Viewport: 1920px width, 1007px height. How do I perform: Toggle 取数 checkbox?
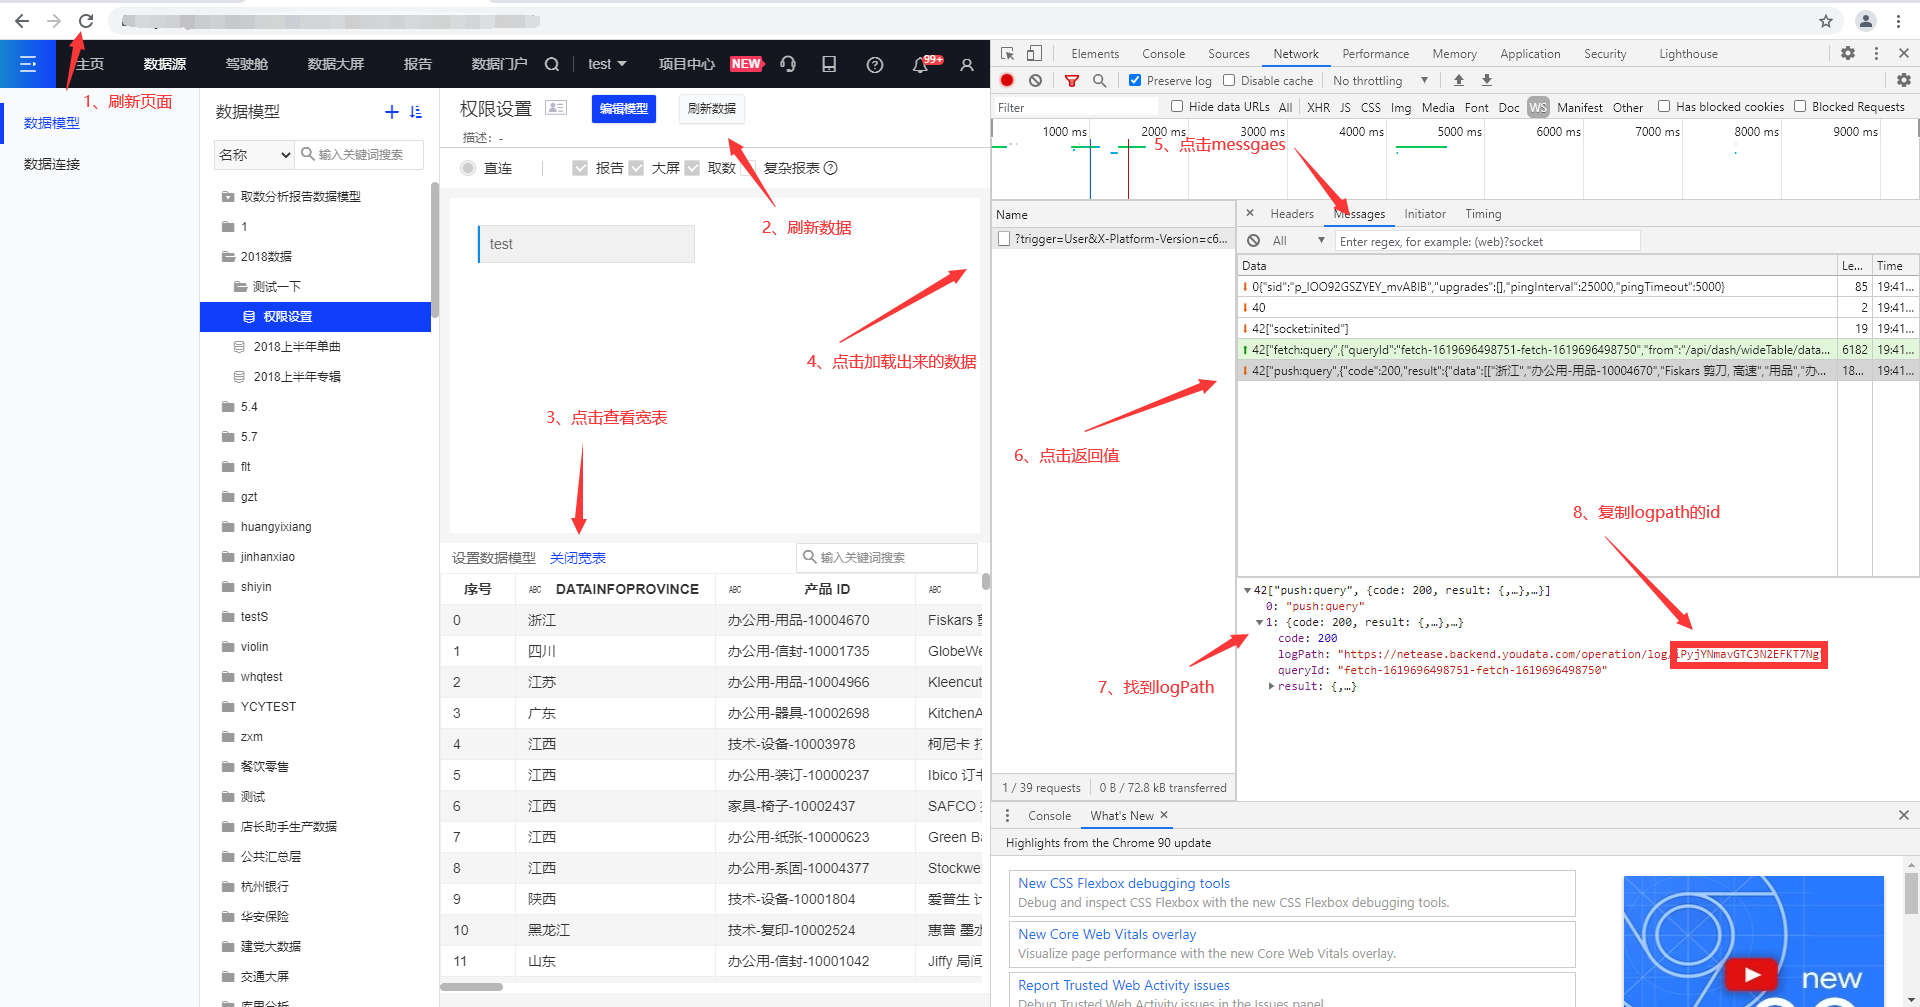tap(692, 168)
